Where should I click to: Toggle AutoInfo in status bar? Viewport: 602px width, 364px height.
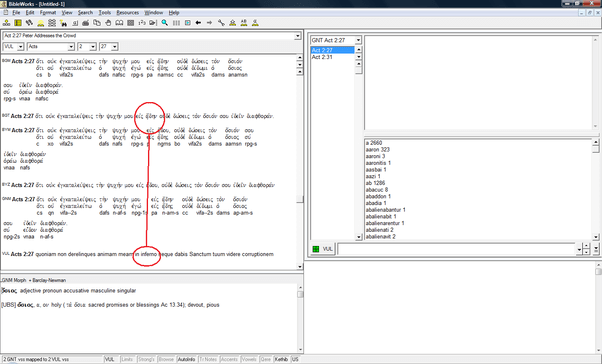(x=186, y=359)
